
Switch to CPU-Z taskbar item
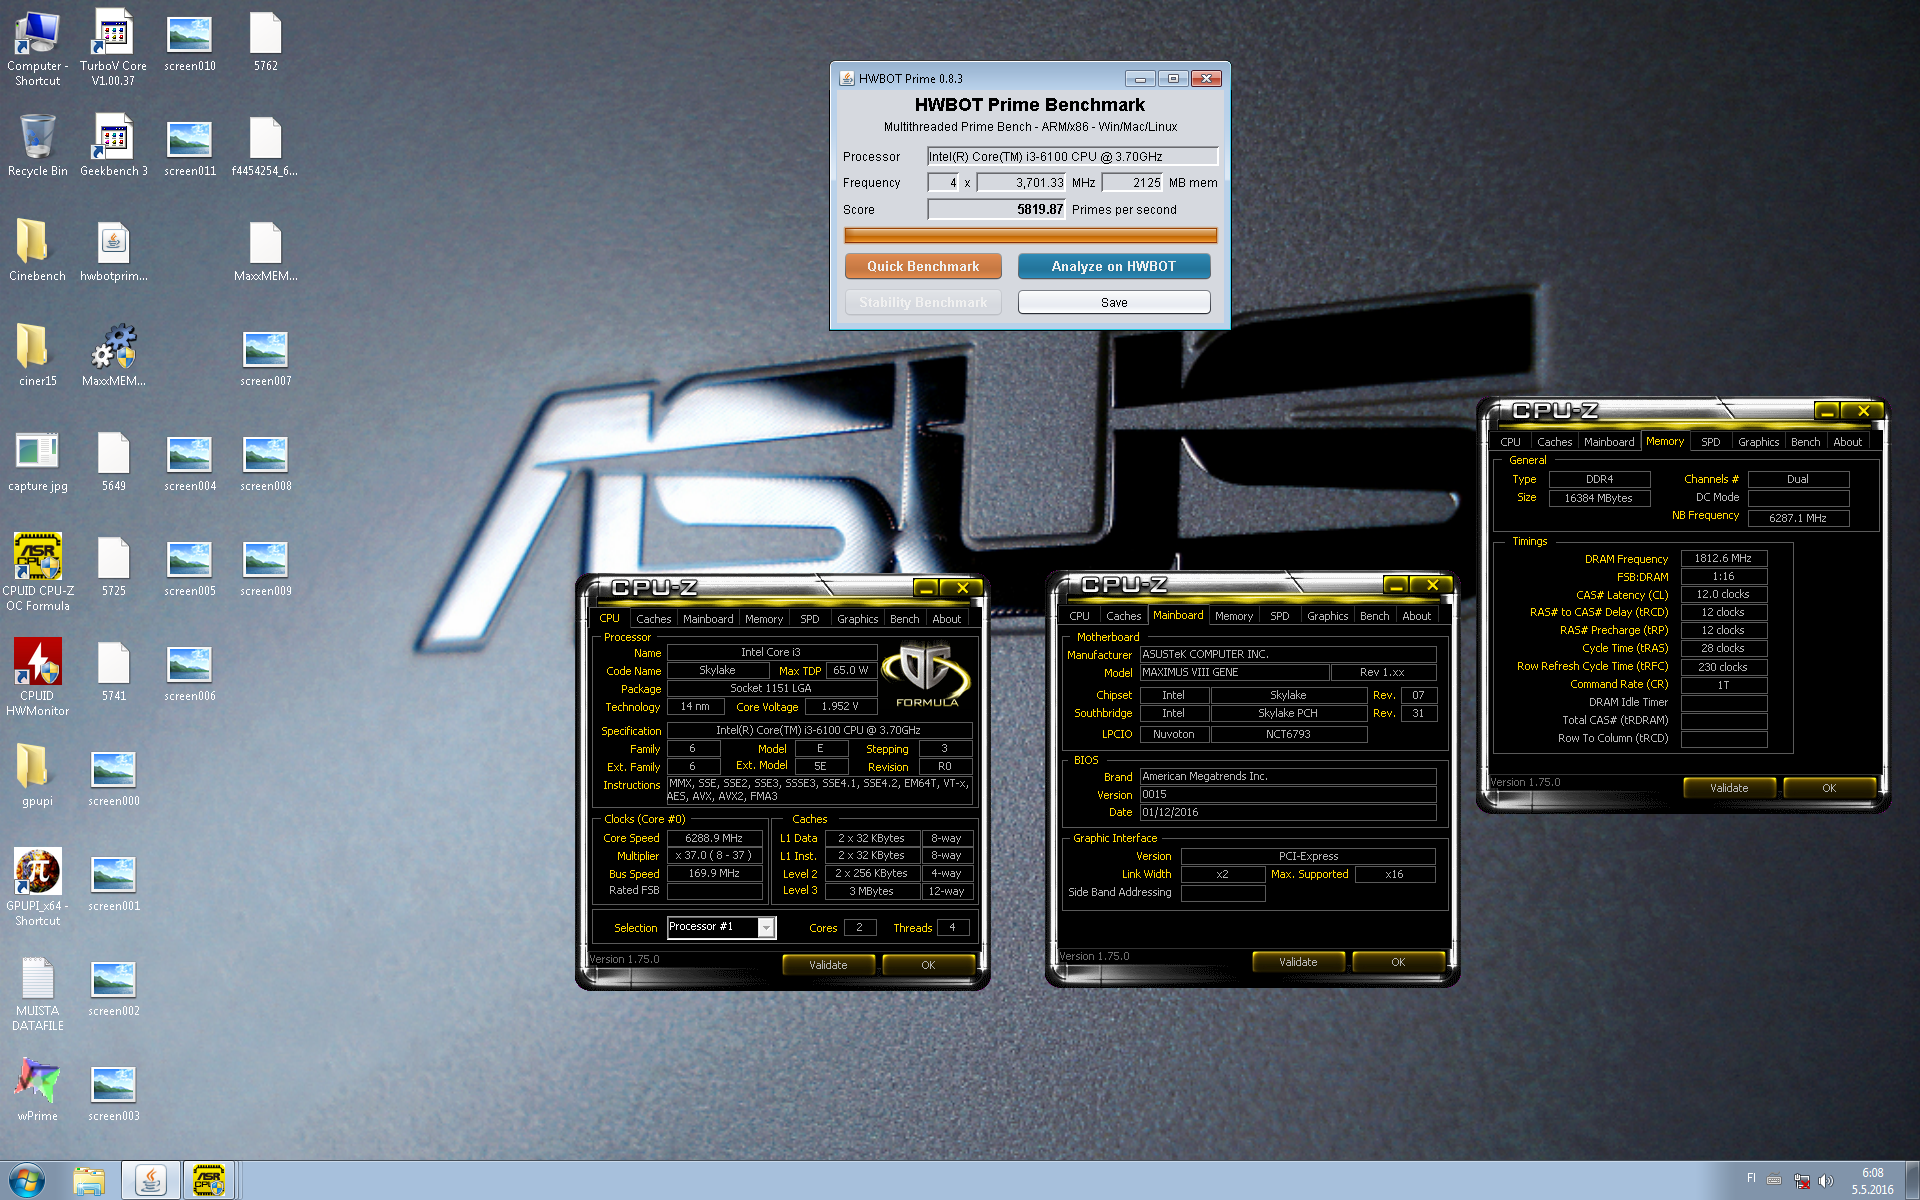pyautogui.click(x=209, y=1181)
